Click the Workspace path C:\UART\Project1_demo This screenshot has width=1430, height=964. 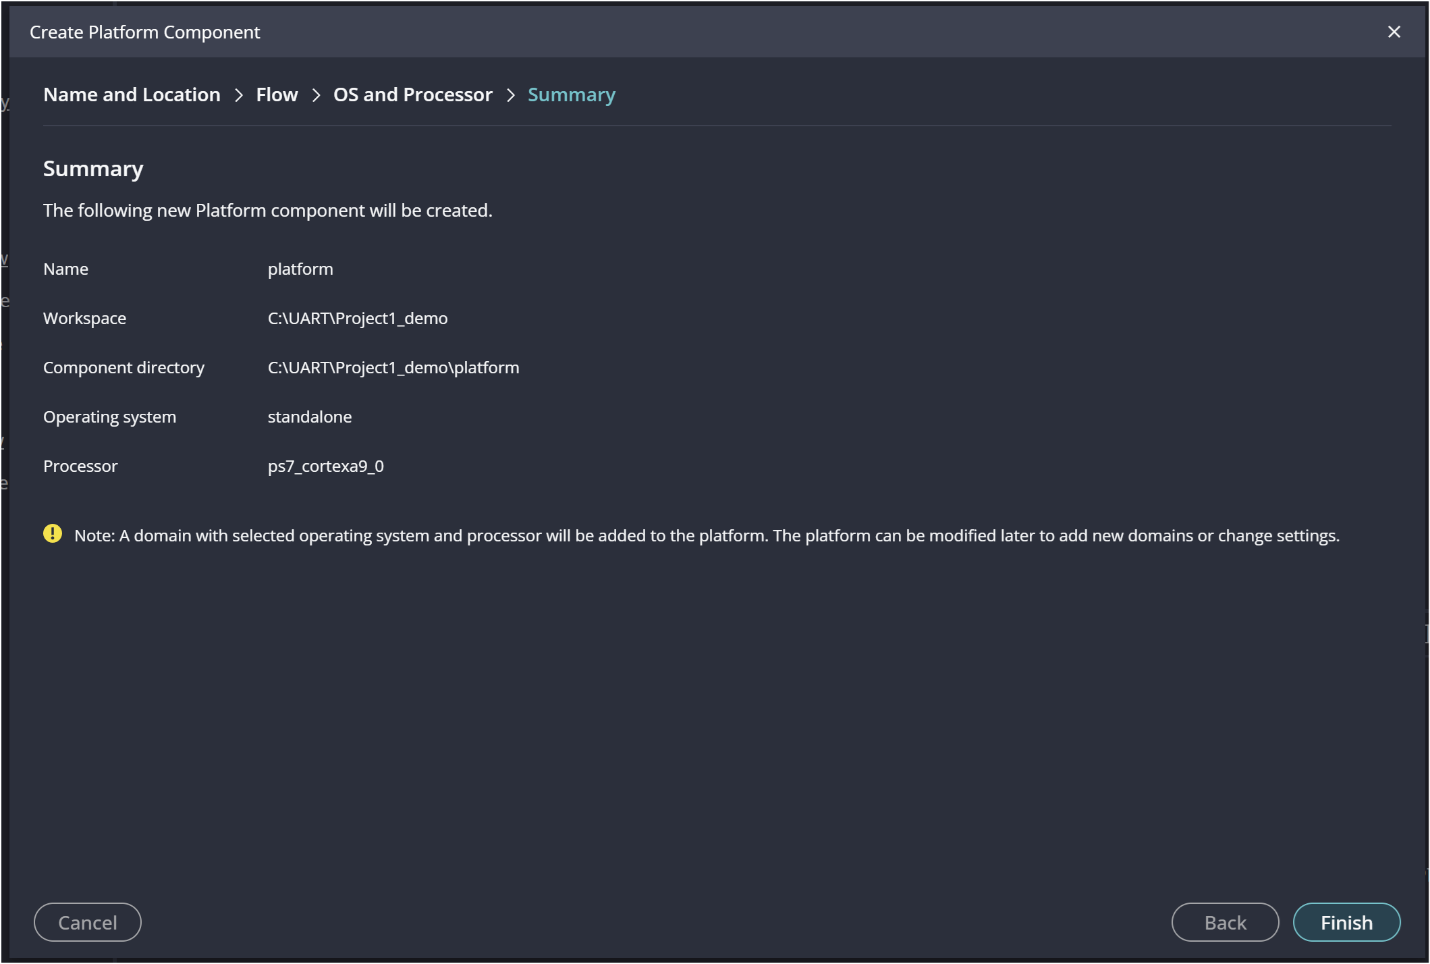coord(357,318)
